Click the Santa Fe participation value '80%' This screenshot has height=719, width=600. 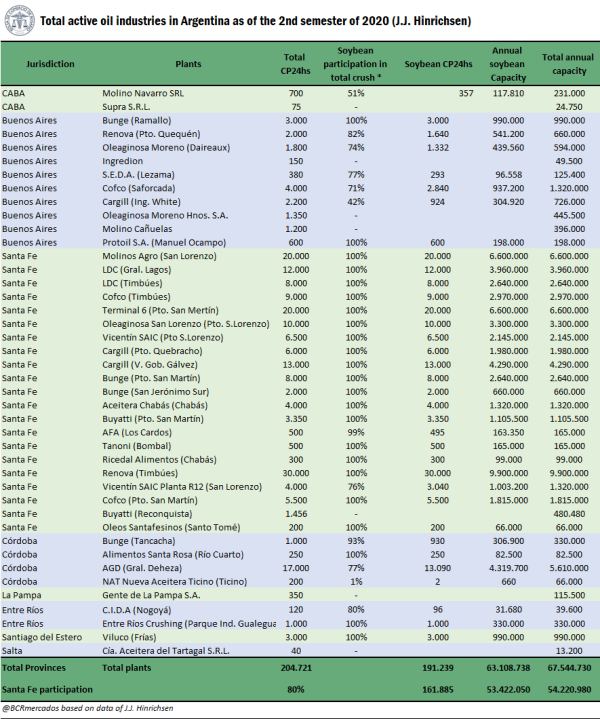(x=296, y=689)
